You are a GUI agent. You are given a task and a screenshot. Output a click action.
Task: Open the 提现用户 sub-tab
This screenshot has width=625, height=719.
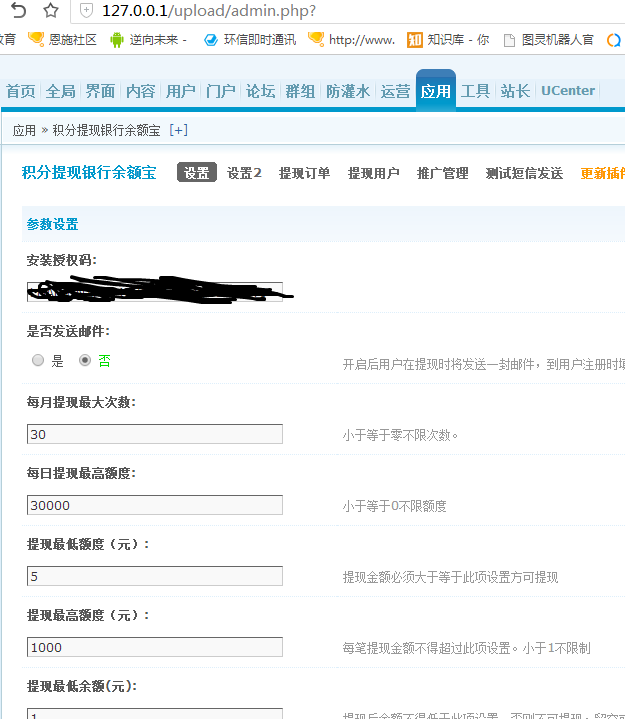pyautogui.click(x=374, y=173)
